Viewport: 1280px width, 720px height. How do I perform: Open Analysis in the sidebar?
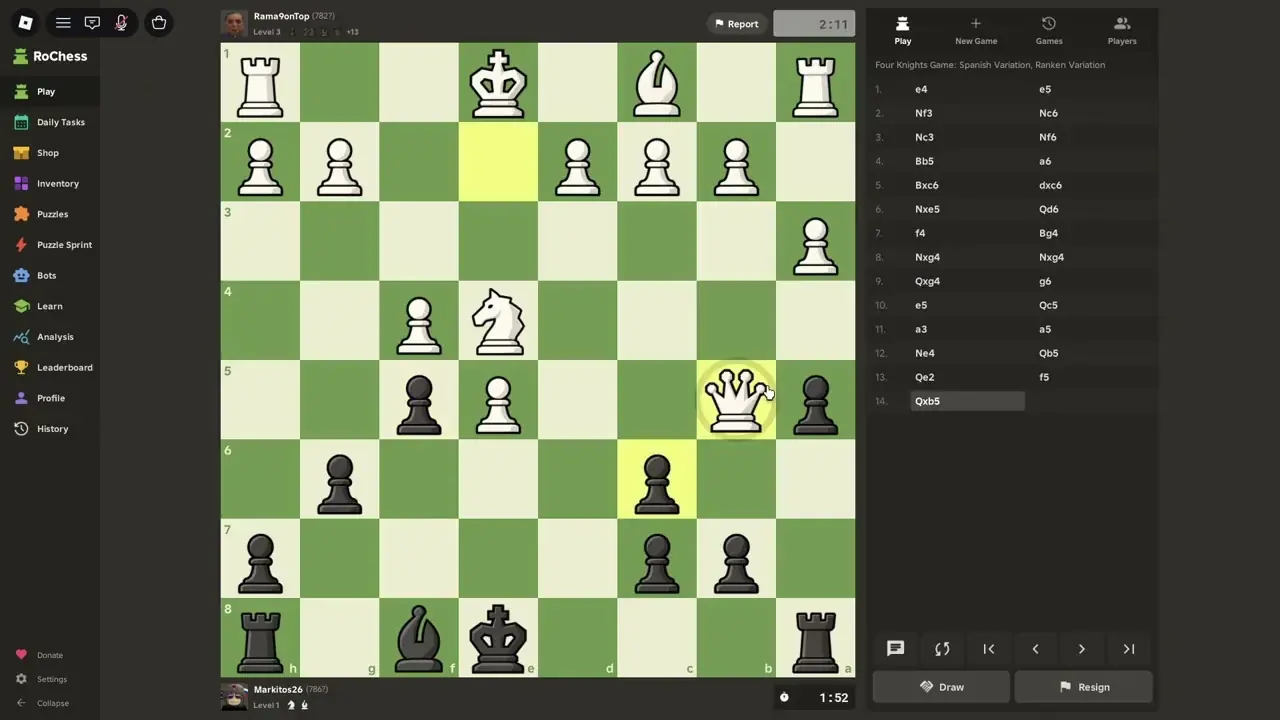pyautogui.click(x=50, y=337)
